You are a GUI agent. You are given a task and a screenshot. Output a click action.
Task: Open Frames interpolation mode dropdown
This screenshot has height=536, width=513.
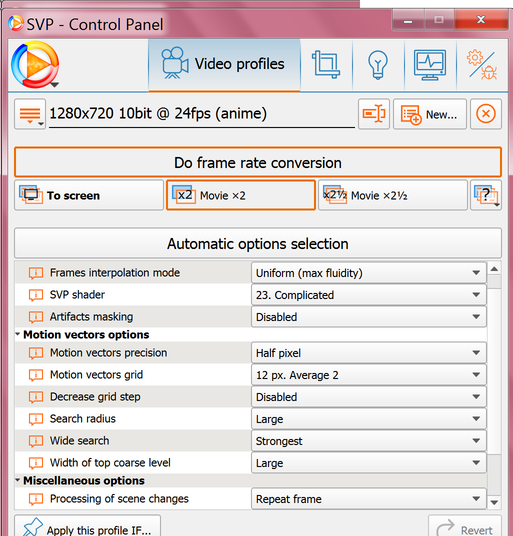[x=369, y=273]
